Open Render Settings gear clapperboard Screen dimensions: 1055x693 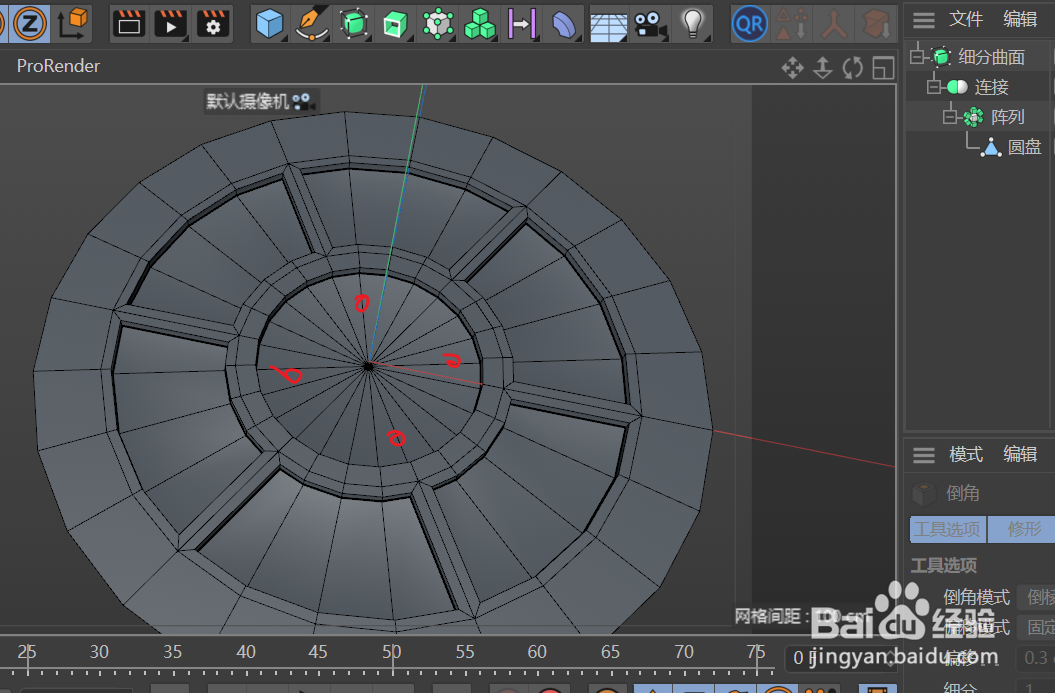point(213,25)
